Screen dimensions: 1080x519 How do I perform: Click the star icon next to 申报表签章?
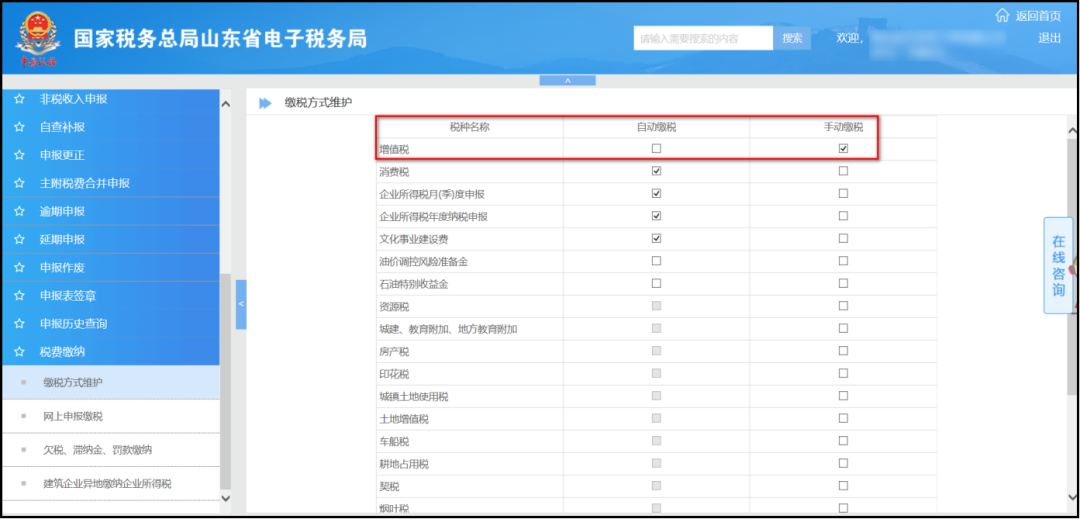[x=19, y=296]
